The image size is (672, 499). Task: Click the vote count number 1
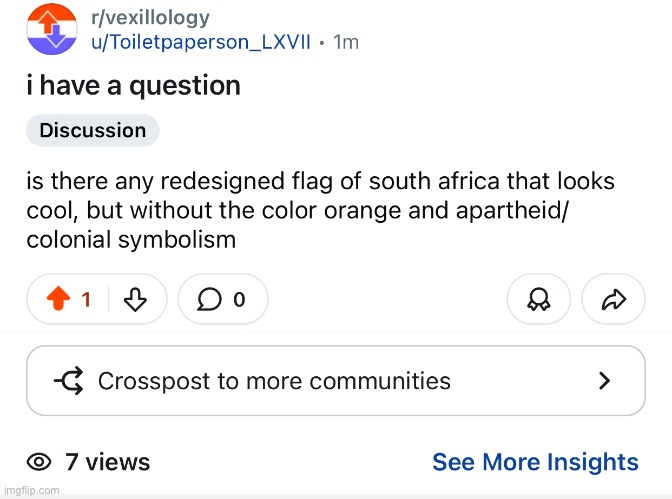[86, 299]
